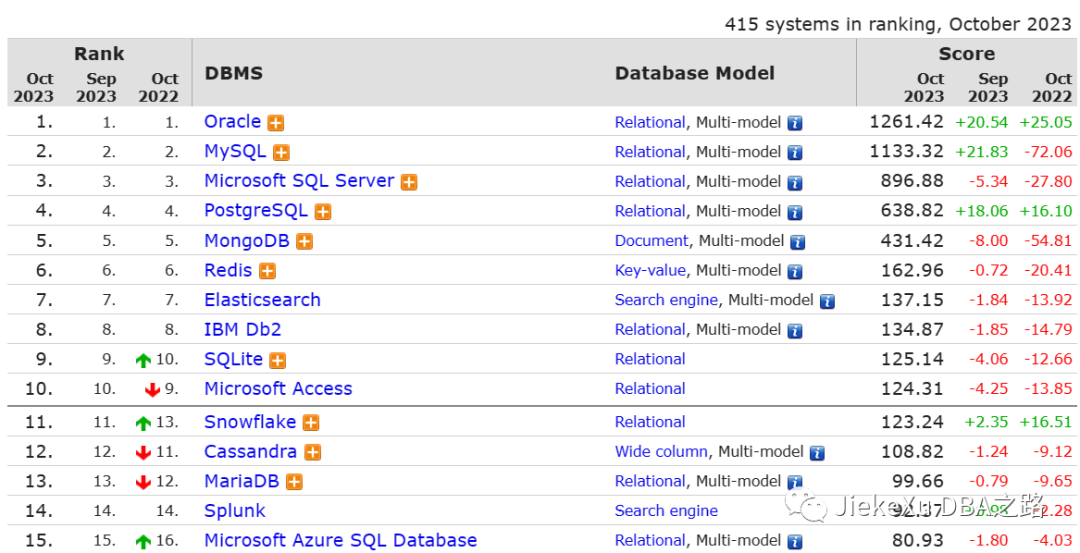The image size is (1080, 553).
Task: Click the score value 896.88
Action: tap(913, 181)
